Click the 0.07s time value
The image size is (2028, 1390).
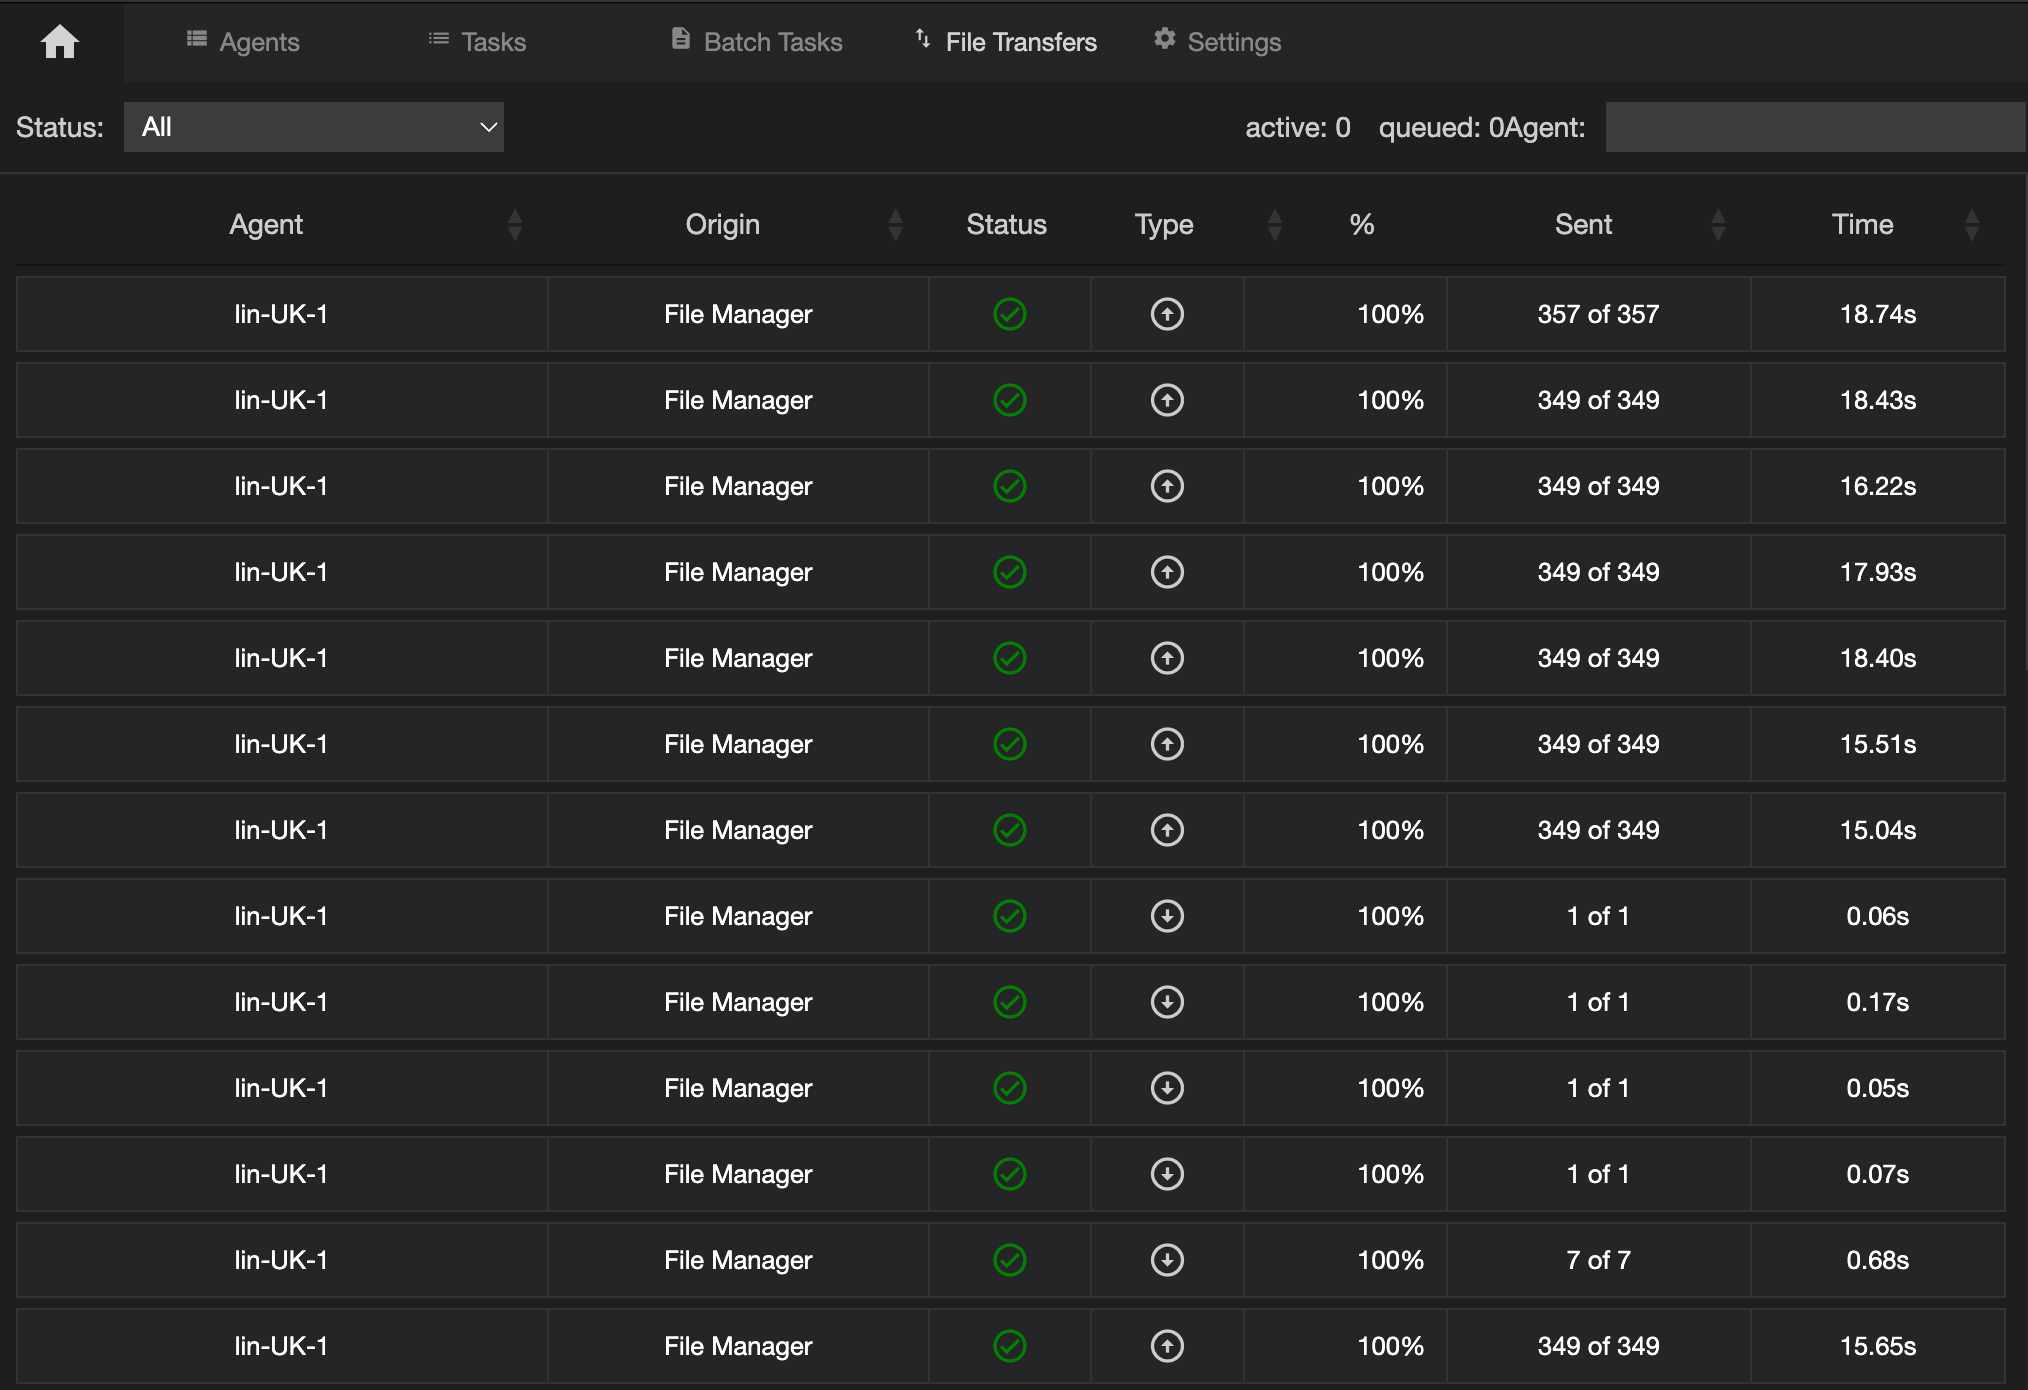[1878, 1174]
